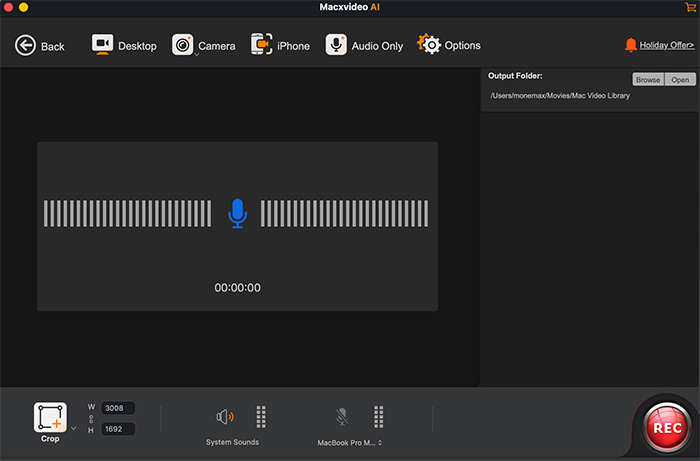
Task: Click the Camera label in toolbar
Action: [217, 46]
